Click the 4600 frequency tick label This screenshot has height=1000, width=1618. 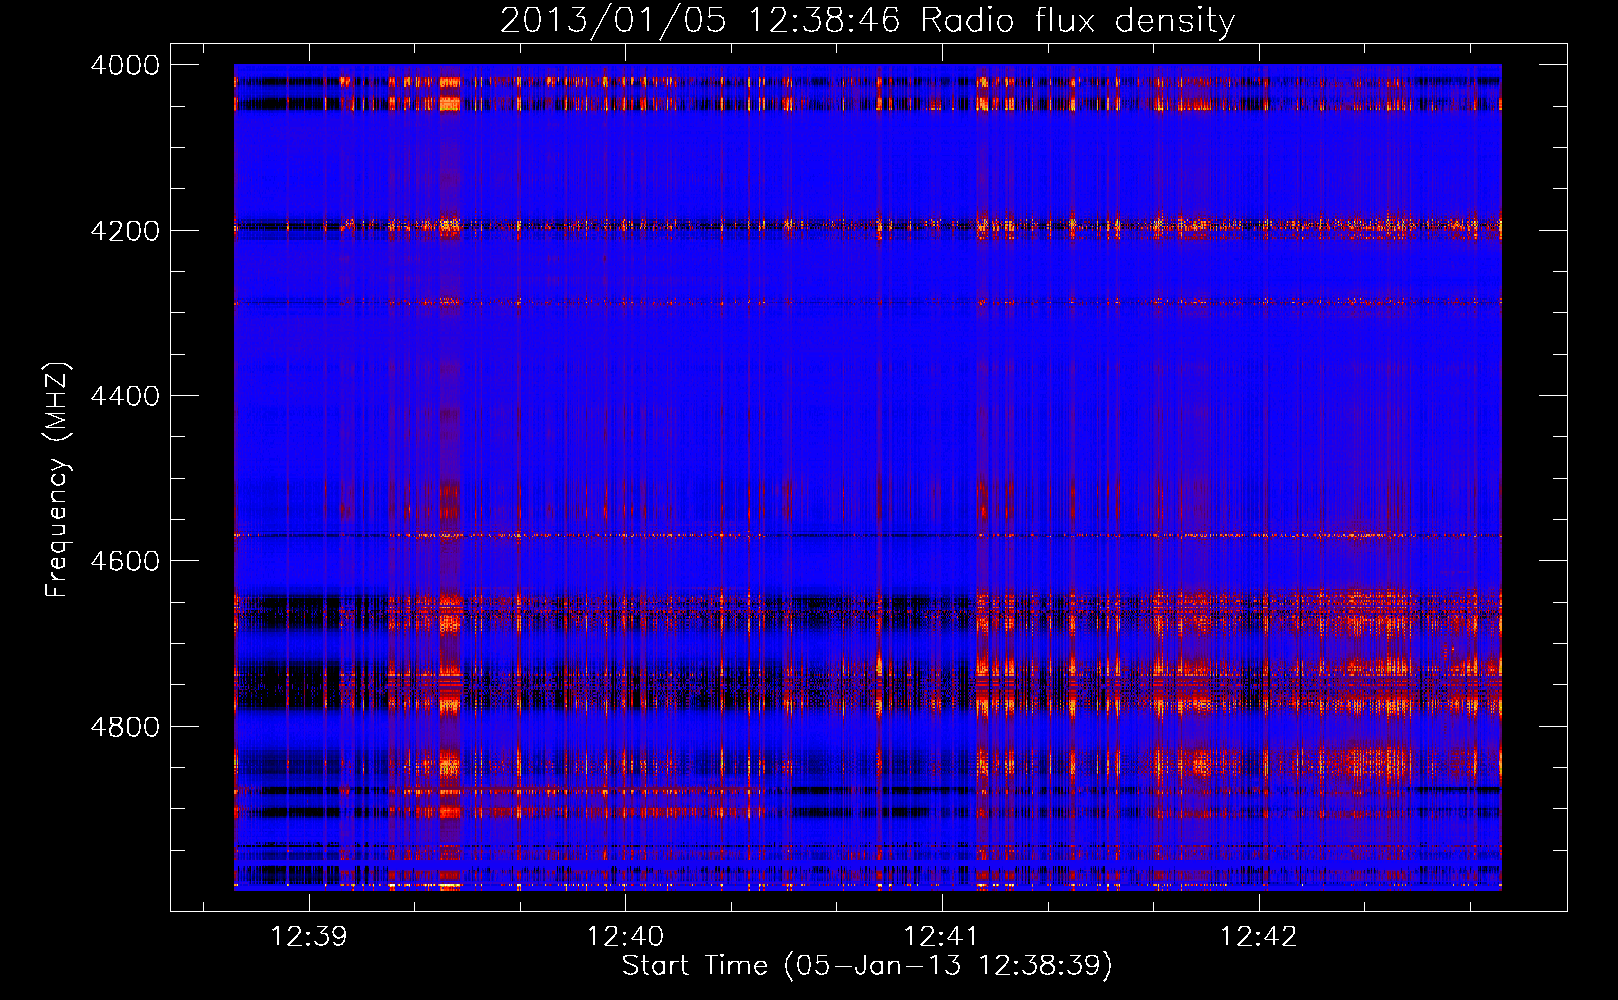125,561
